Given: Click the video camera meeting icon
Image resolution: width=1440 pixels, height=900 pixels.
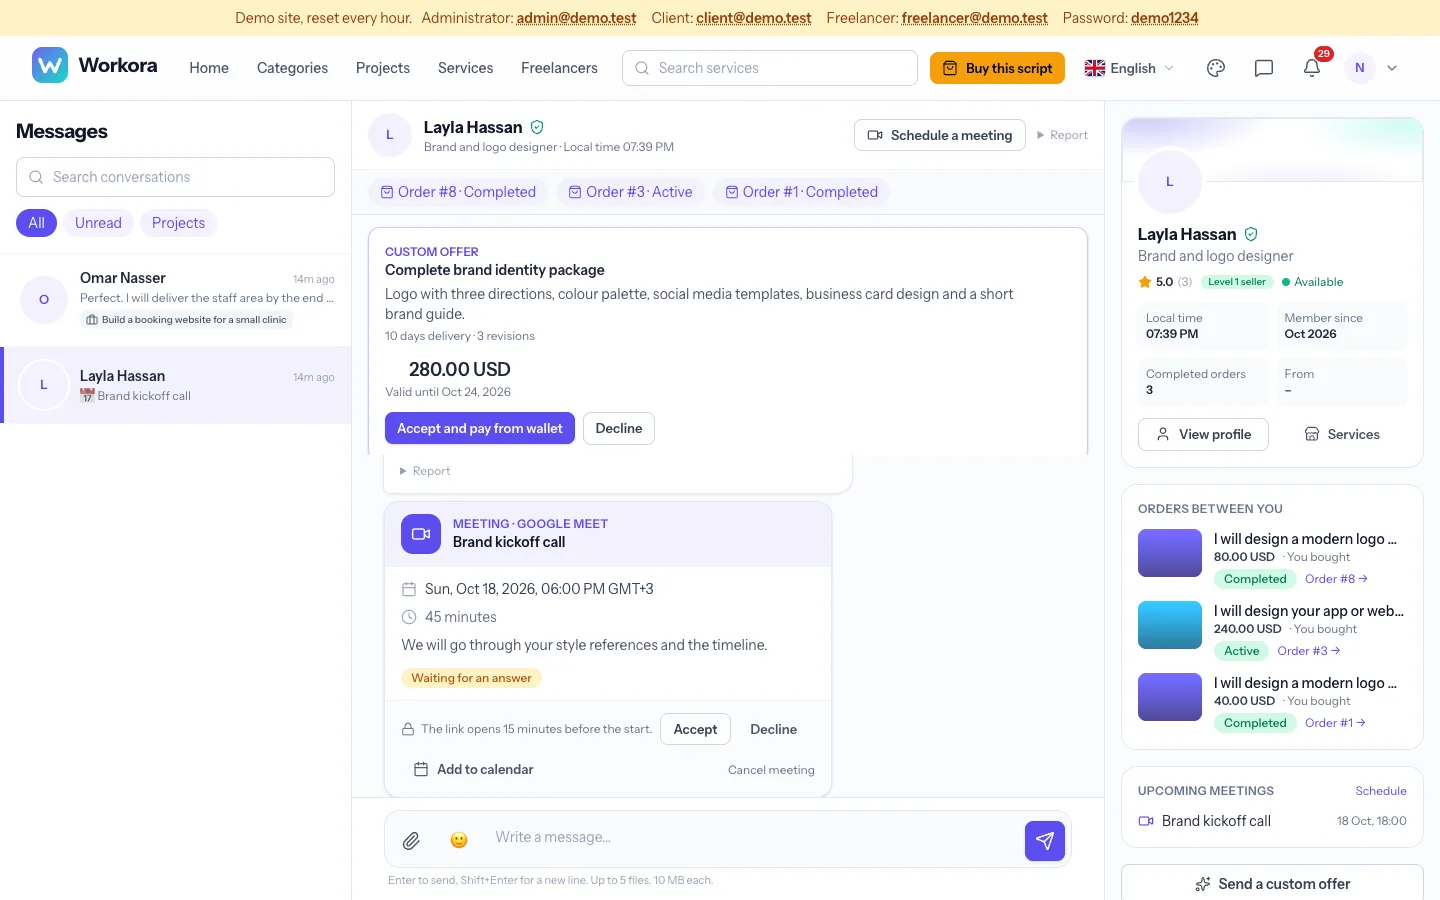Looking at the screenshot, I should pyautogui.click(x=421, y=534).
